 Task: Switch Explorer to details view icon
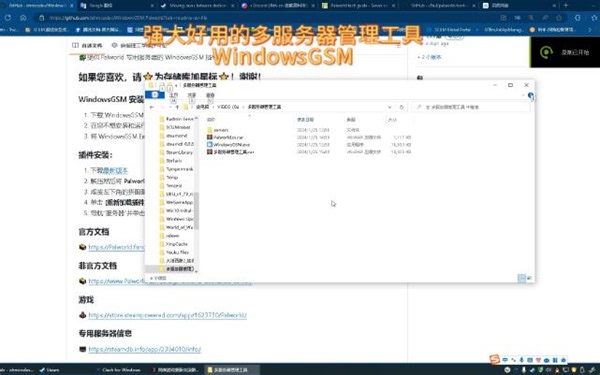pyautogui.click(x=522, y=278)
